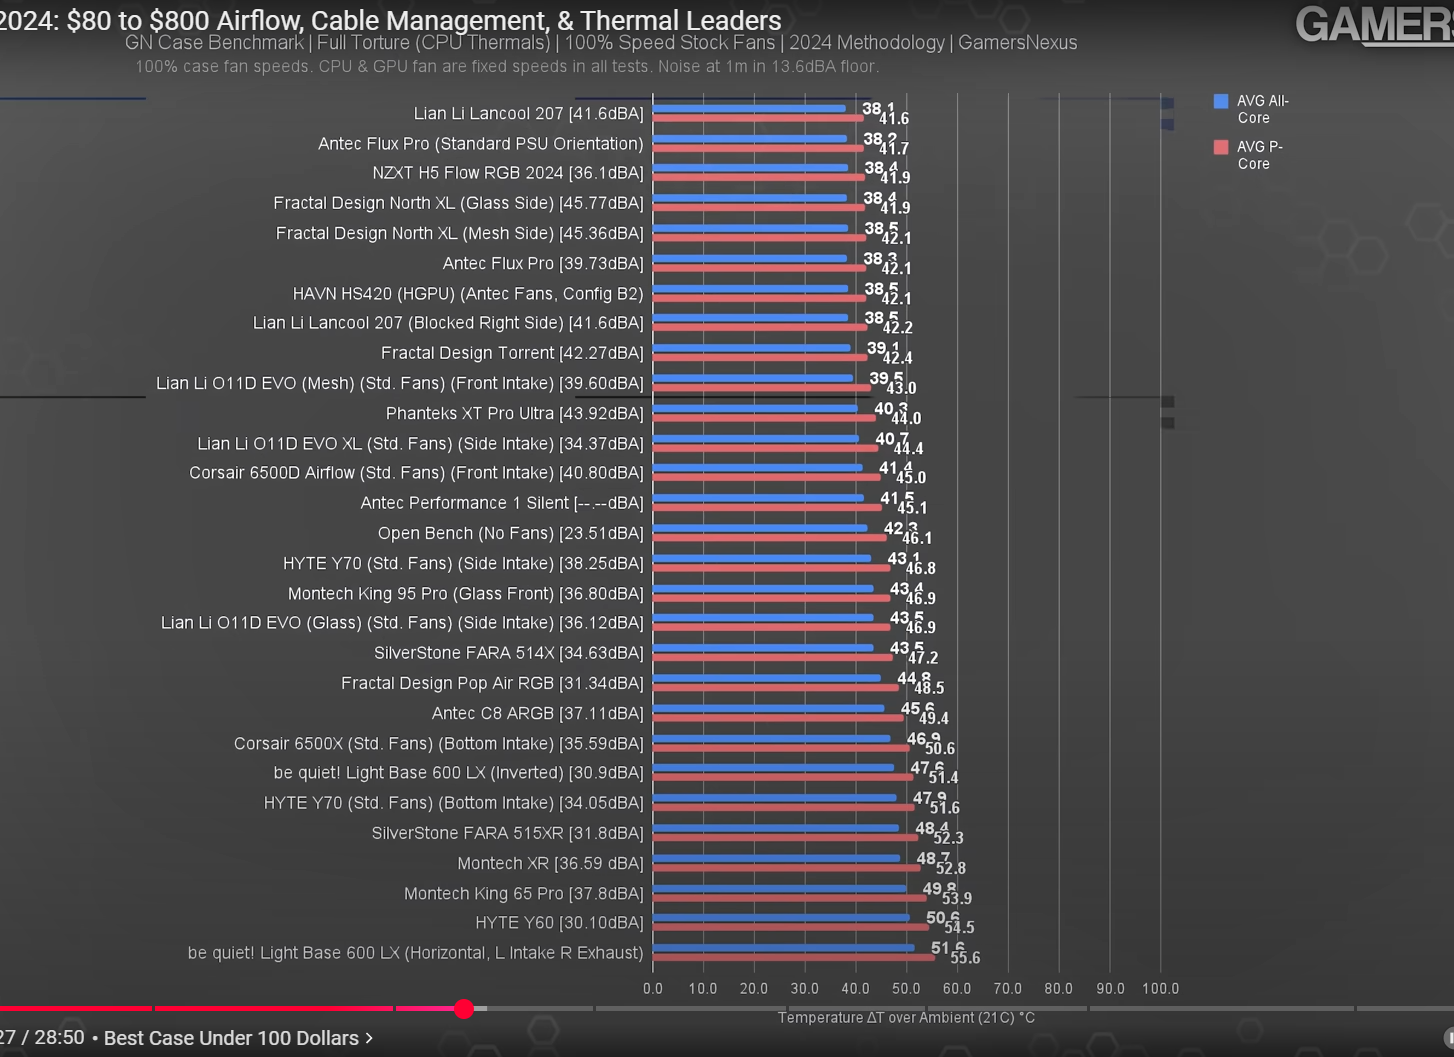Select the 'Phanteks XT Pro Ultra' label
The image size is (1454, 1057).
pyautogui.click(x=515, y=413)
